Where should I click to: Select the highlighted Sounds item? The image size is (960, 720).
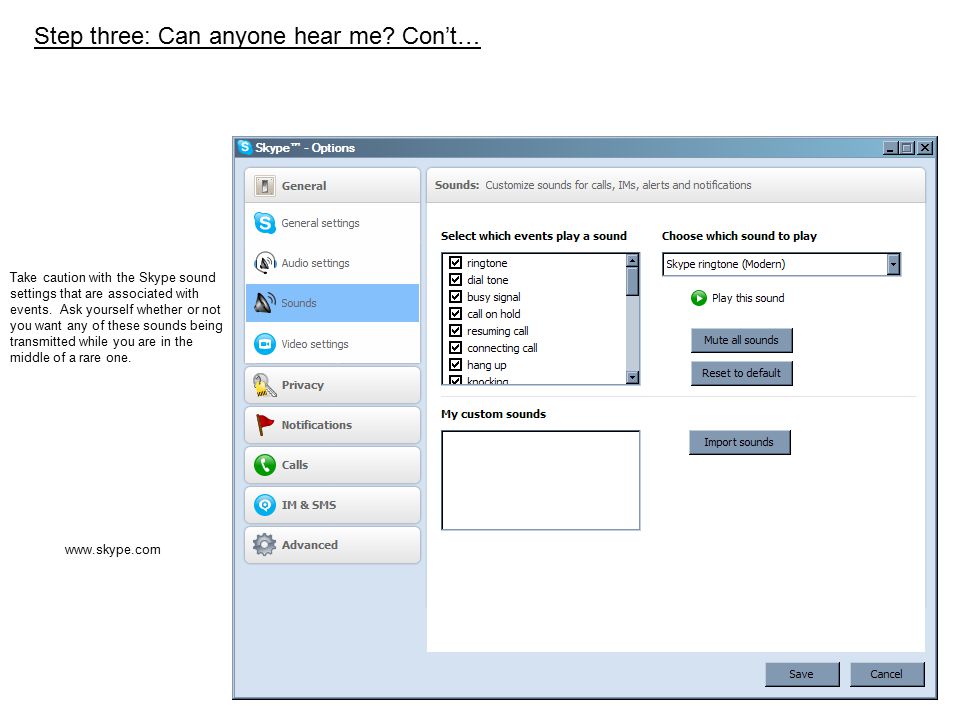332,303
